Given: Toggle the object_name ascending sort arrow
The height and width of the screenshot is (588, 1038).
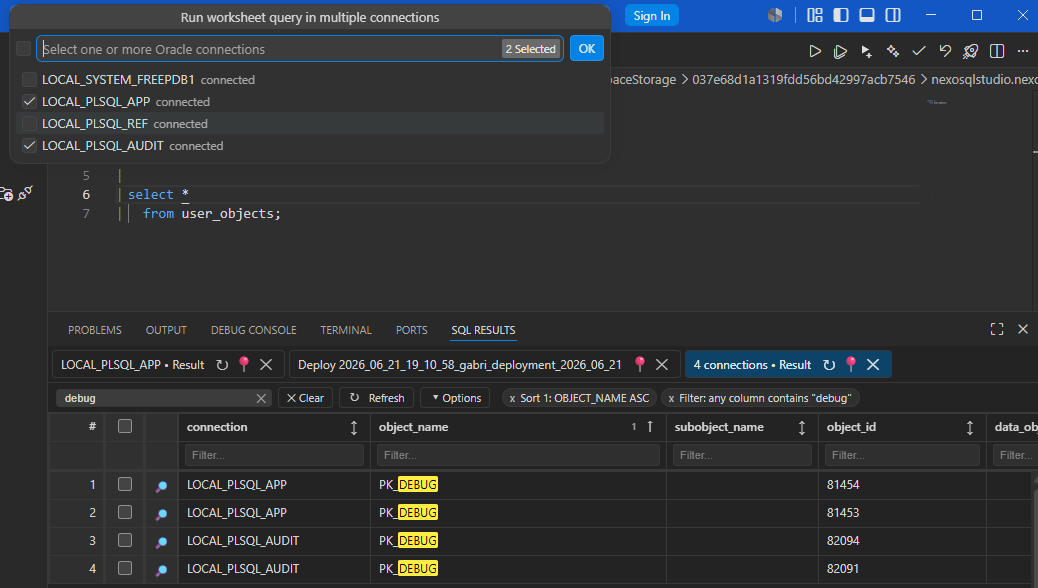Looking at the screenshot, I should tap(650, 426).
